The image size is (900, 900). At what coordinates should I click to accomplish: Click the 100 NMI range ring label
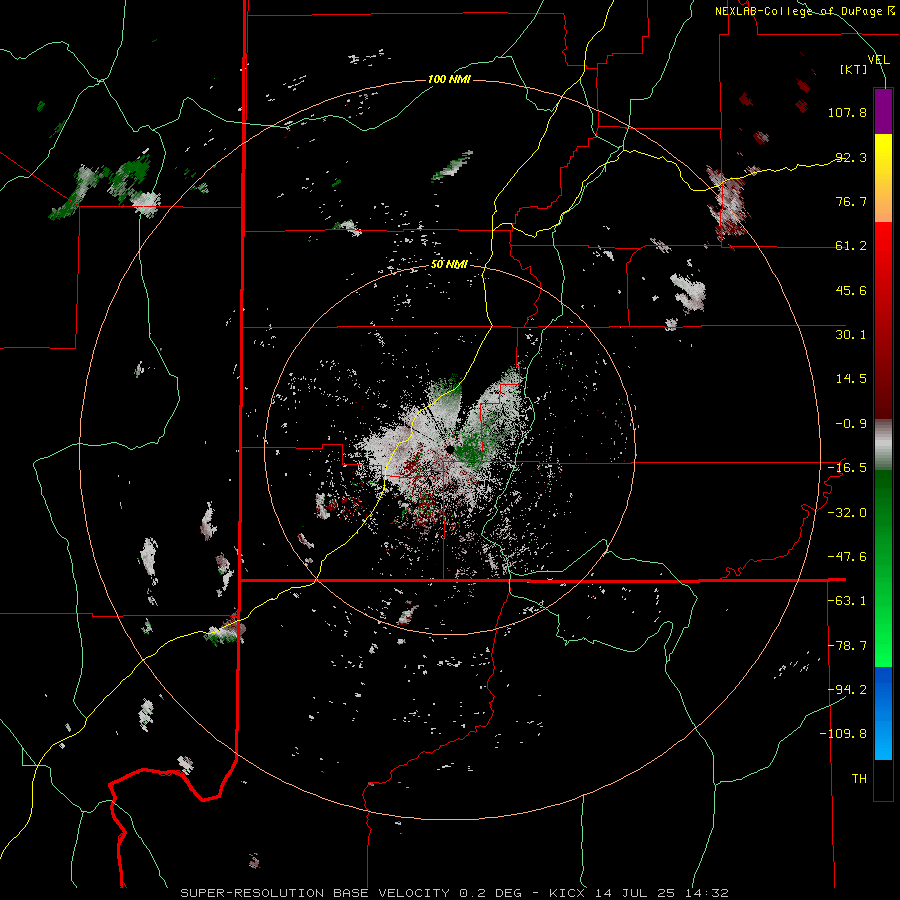pos(449,79)
